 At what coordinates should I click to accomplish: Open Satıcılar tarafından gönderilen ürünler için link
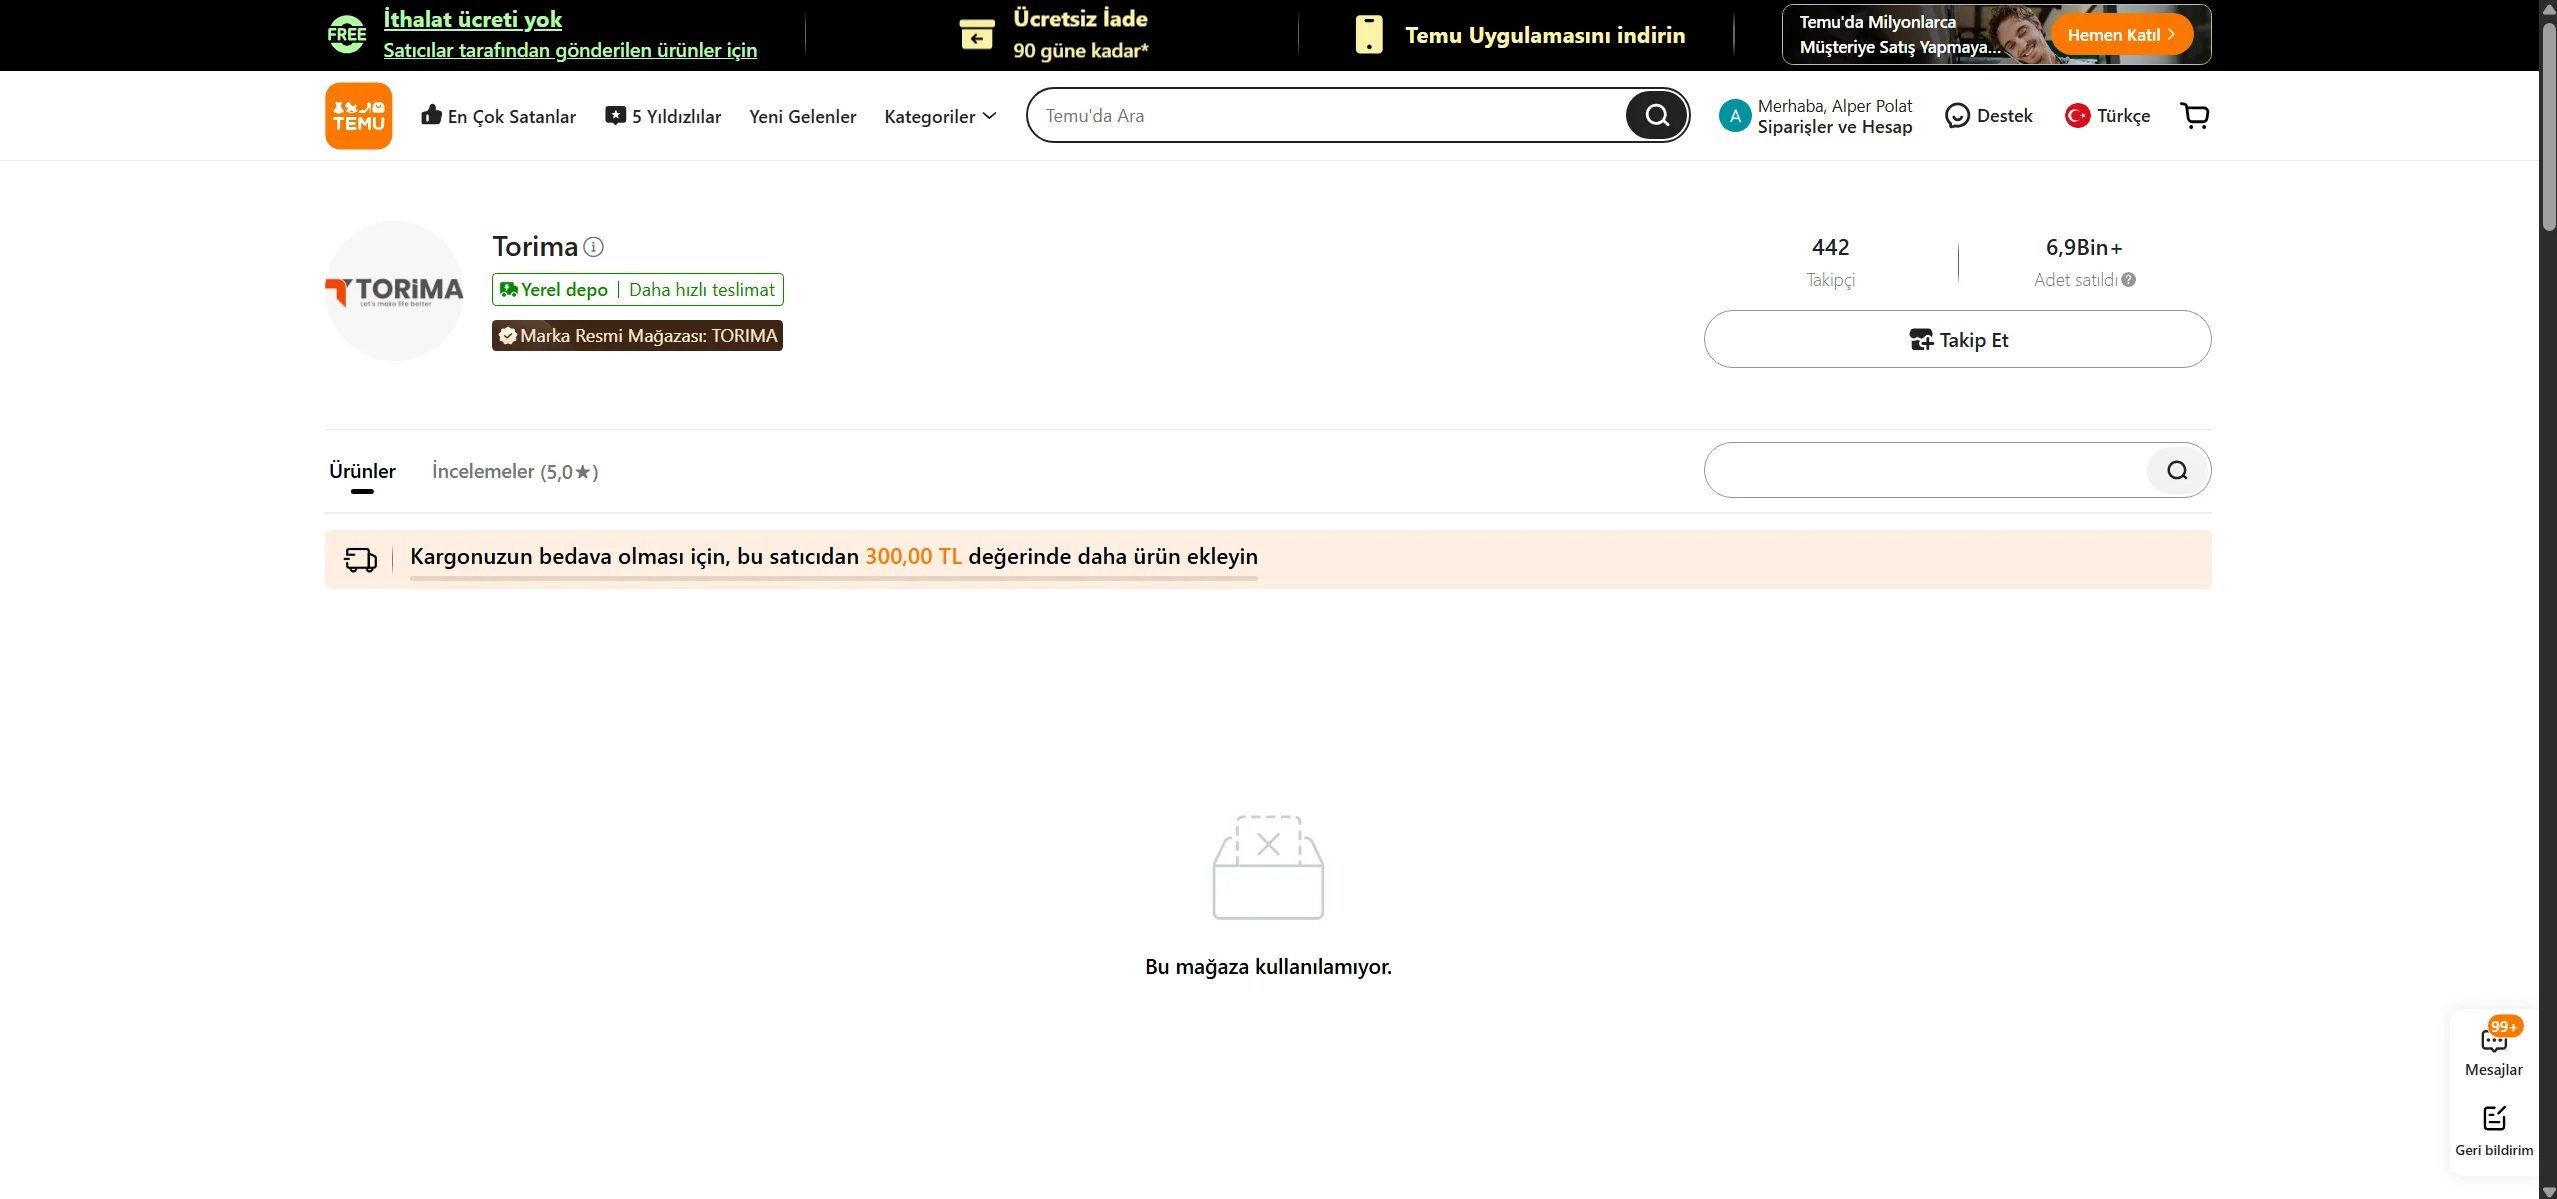pos(570,50)
